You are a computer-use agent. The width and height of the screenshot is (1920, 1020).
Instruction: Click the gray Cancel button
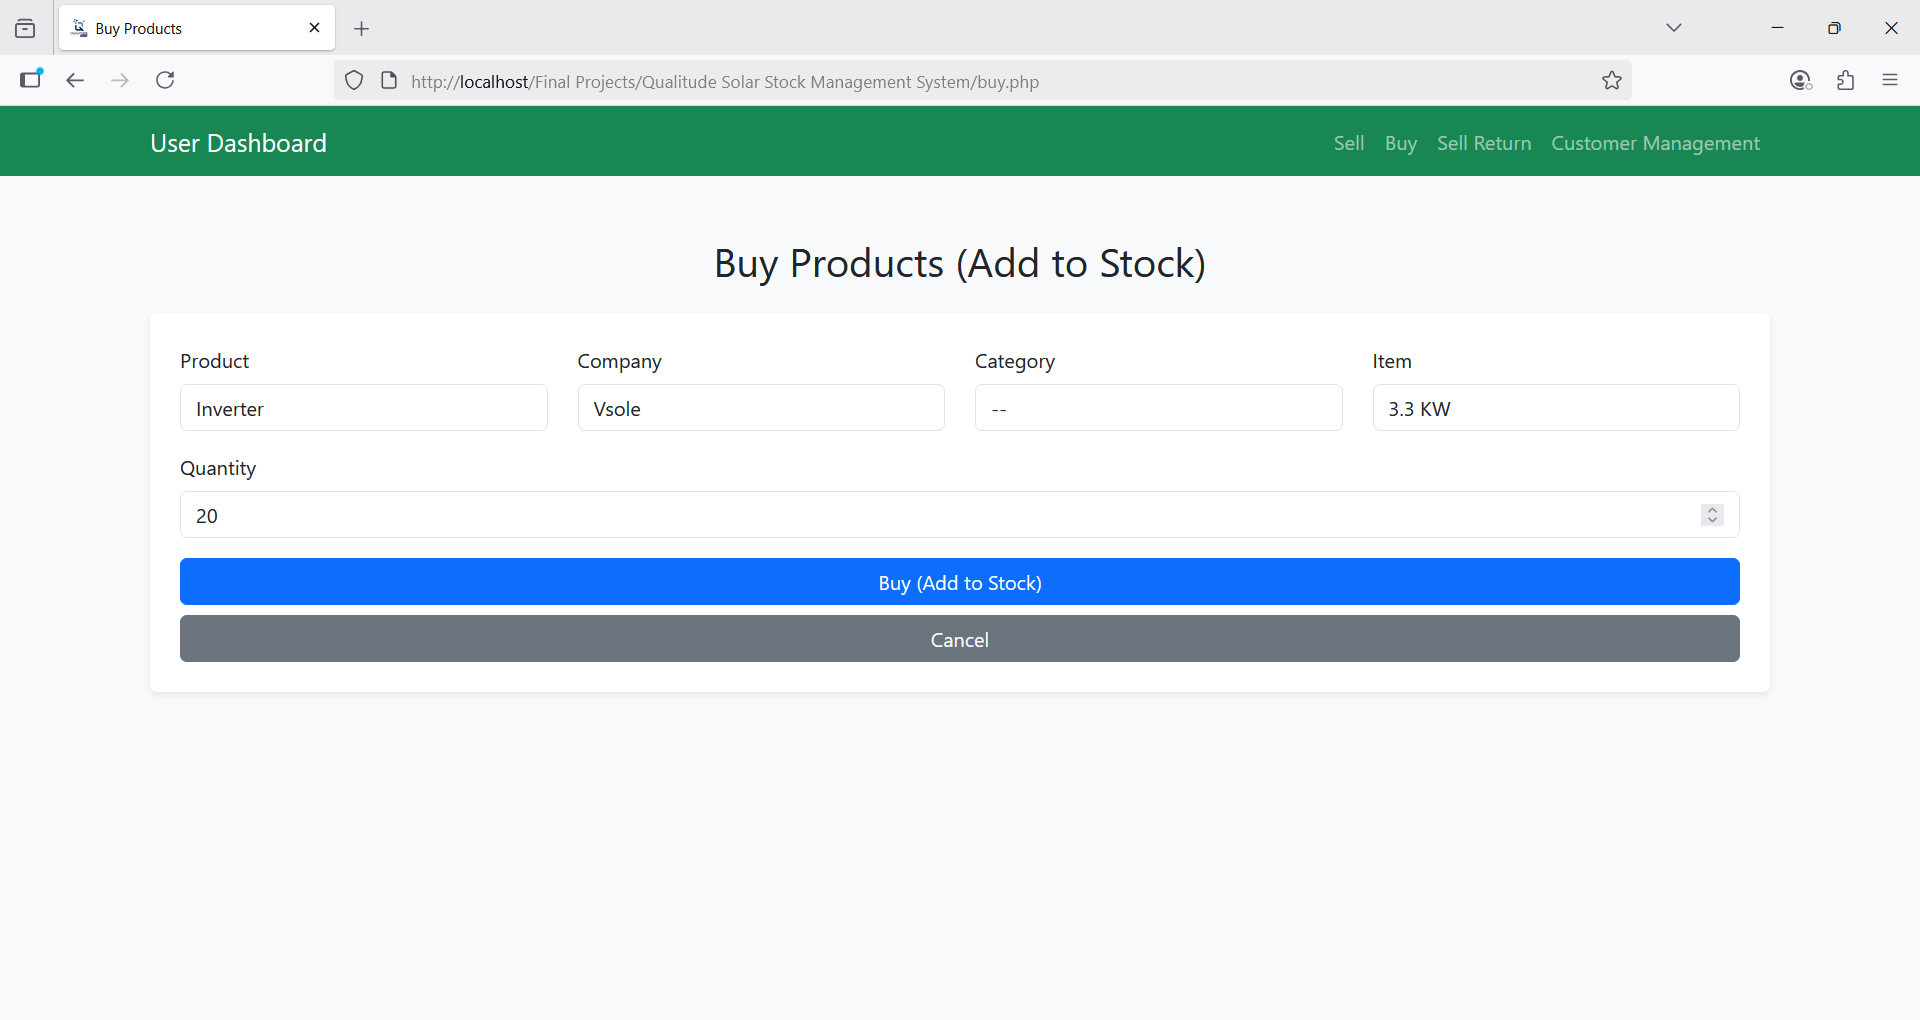click(x=959, y=639)
